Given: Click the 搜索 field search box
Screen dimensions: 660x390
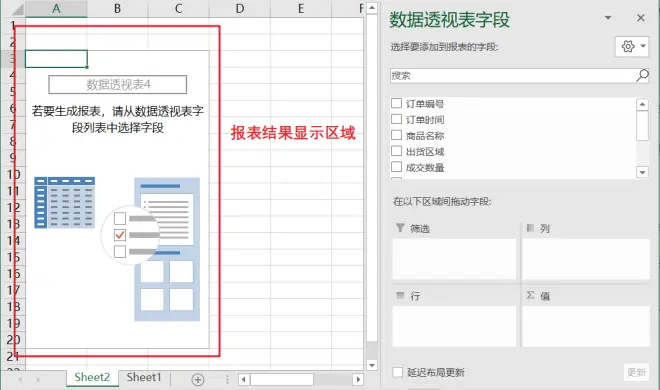Looking at the screenshot, I should [513, 76].
